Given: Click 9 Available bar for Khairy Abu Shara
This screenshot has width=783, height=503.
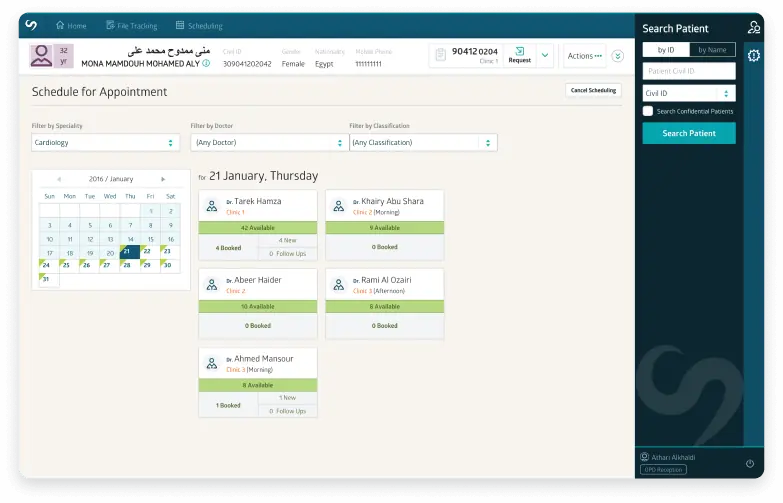Looking at the screenshot, I should [x=385, y=228].
